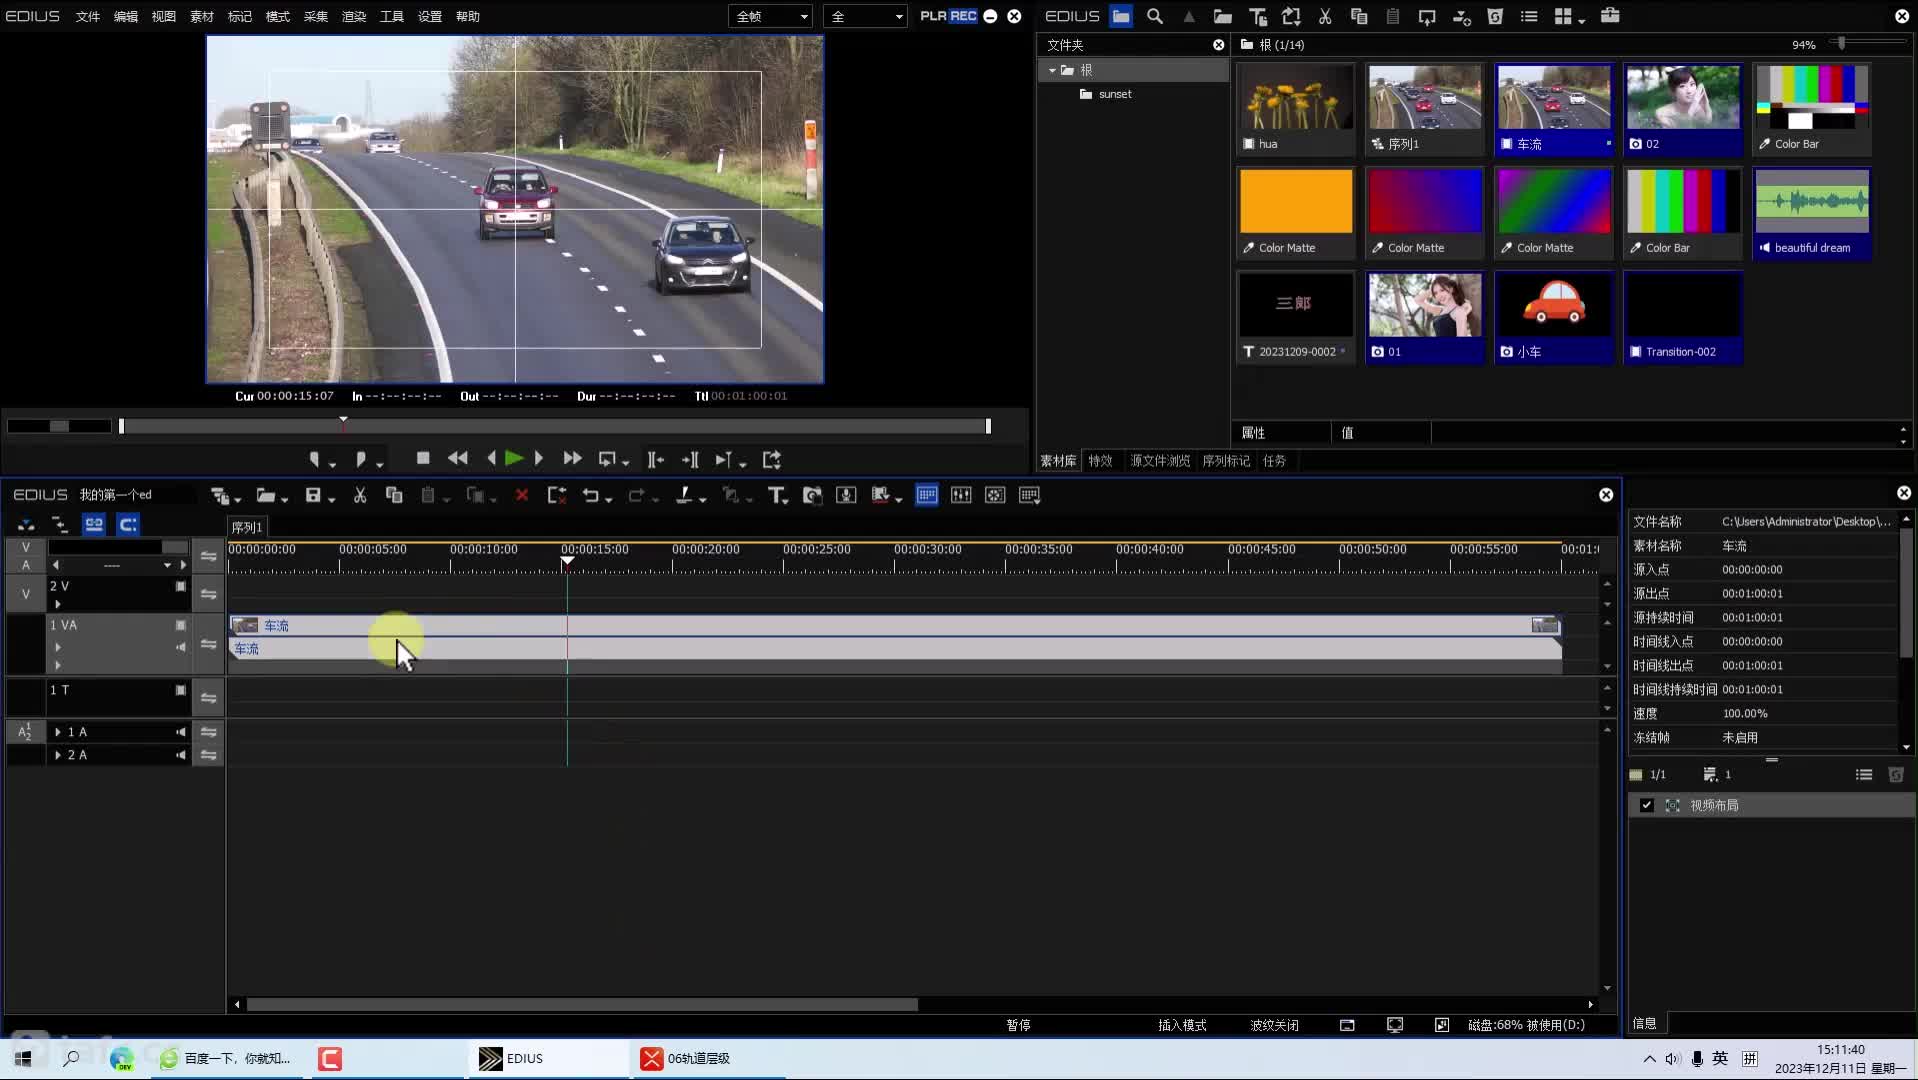Select the 序列1 timeline tab
1918x1080 pixels.
(247, 527)
